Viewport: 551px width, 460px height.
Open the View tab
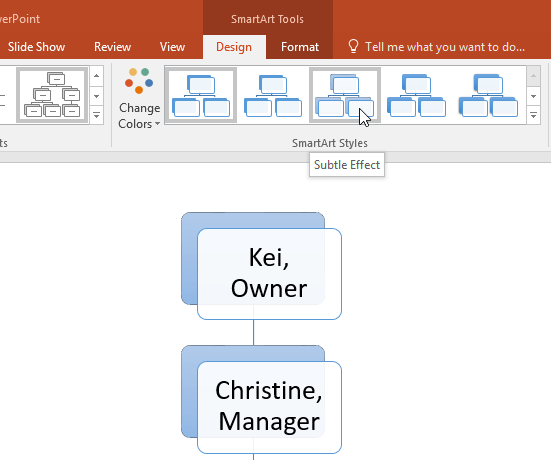pyautogui.click(x=172, y=47)
